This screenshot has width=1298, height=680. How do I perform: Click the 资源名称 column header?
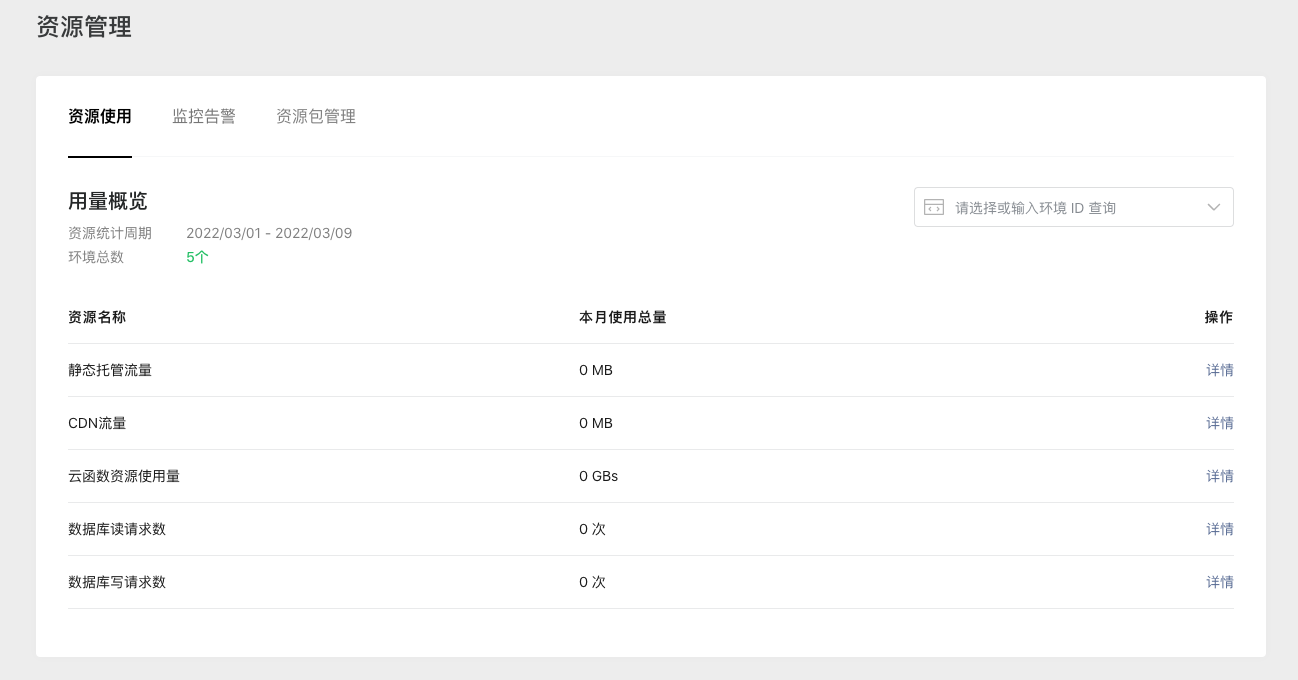tap(97, 317)
